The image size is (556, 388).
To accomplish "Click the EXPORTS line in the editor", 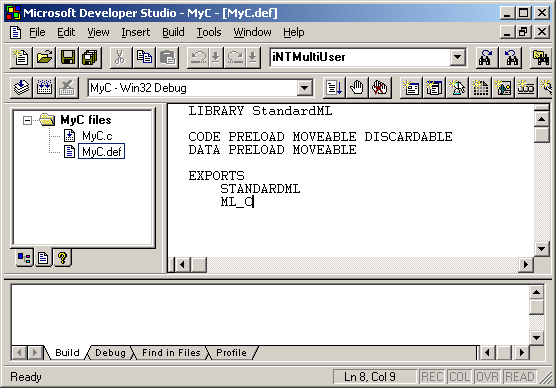I will point(216,176).
